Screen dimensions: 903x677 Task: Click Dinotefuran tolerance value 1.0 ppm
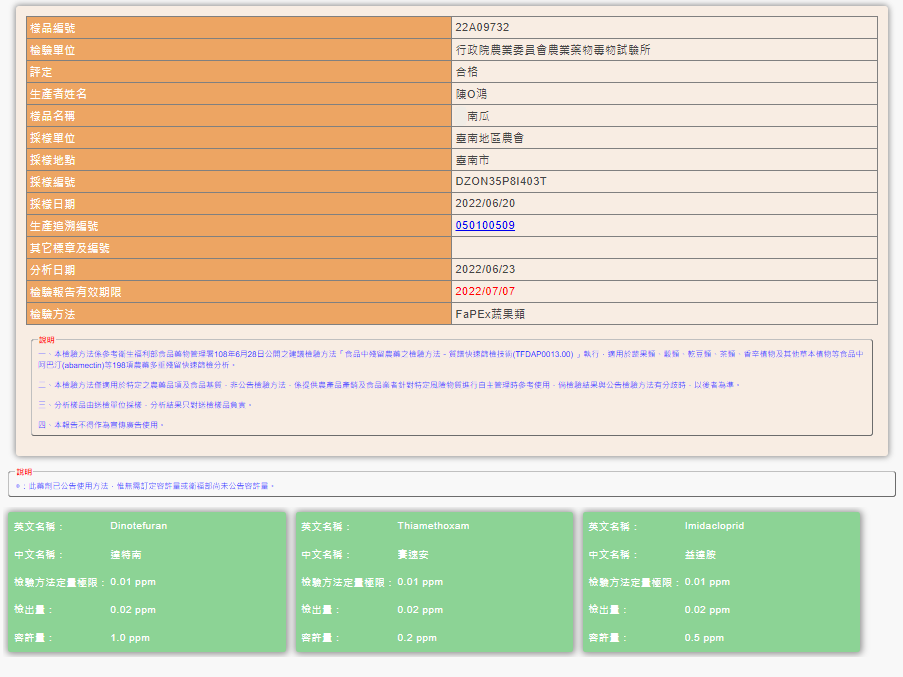130,638
